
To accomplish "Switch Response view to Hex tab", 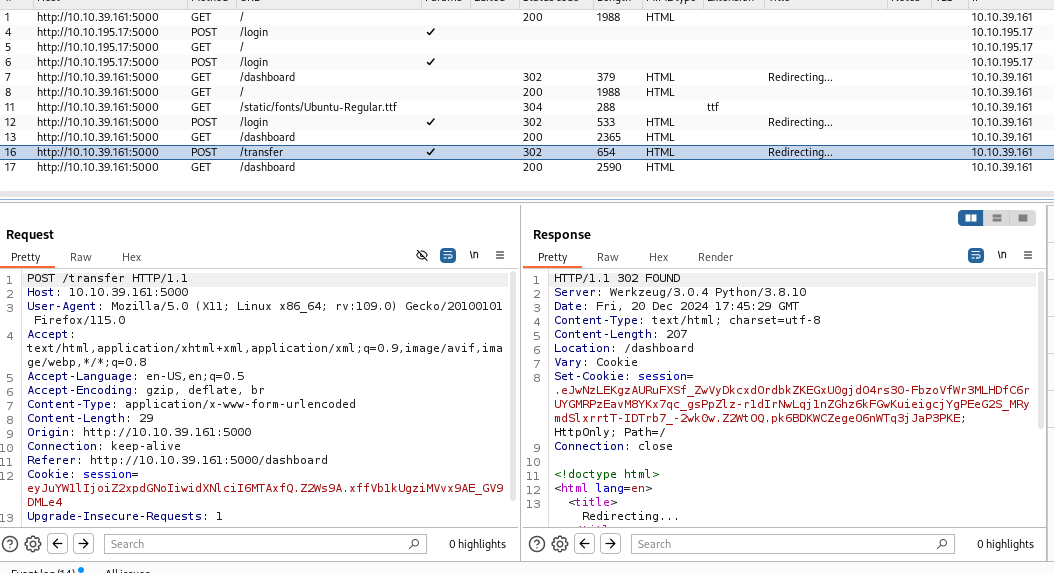I will 658,257.
